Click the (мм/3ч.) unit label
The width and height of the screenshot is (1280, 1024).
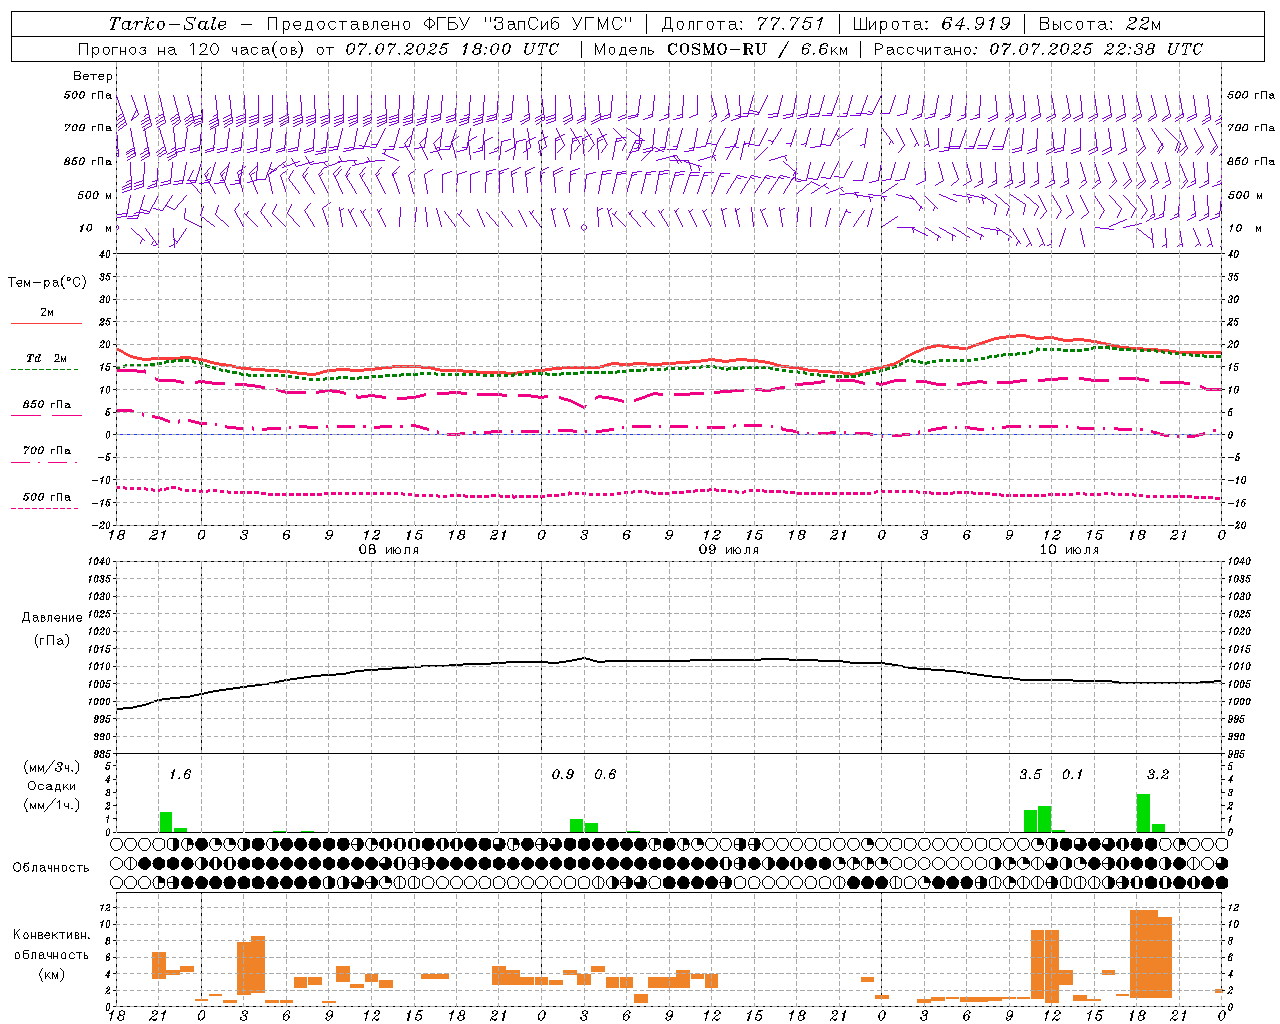(52, 767)
